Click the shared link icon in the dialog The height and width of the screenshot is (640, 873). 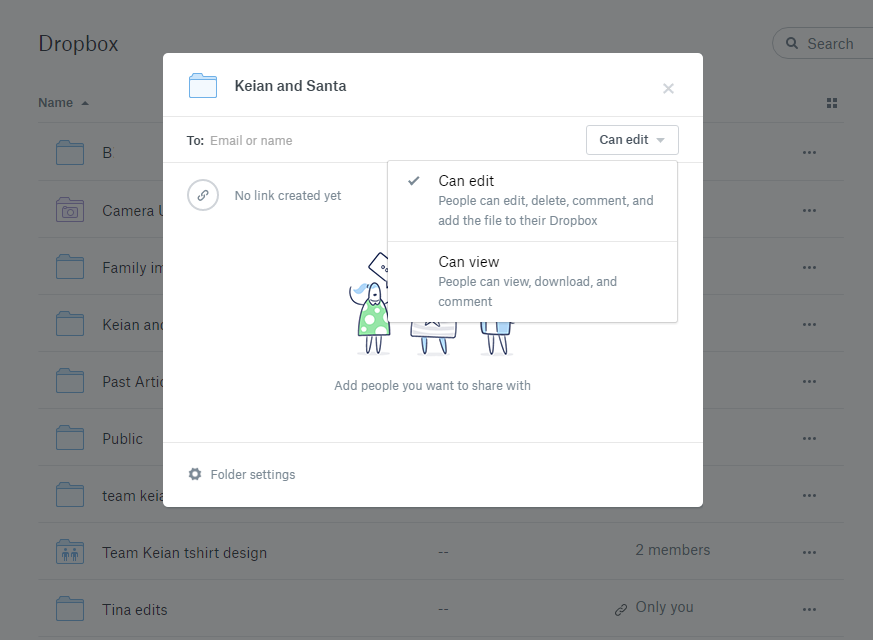(x=203, y=195)
